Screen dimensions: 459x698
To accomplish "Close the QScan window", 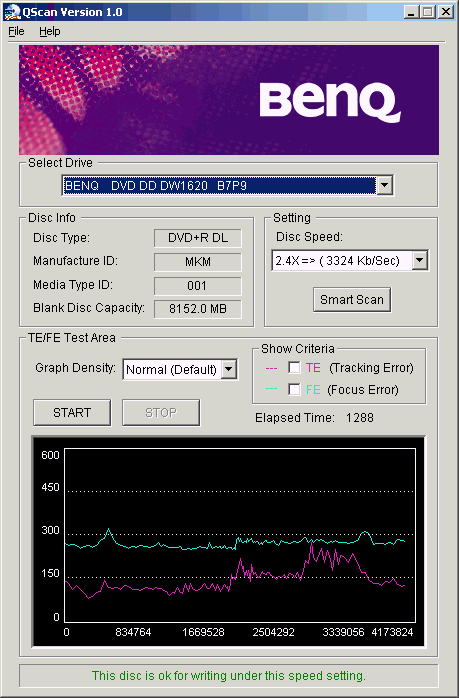I will 446,12.
